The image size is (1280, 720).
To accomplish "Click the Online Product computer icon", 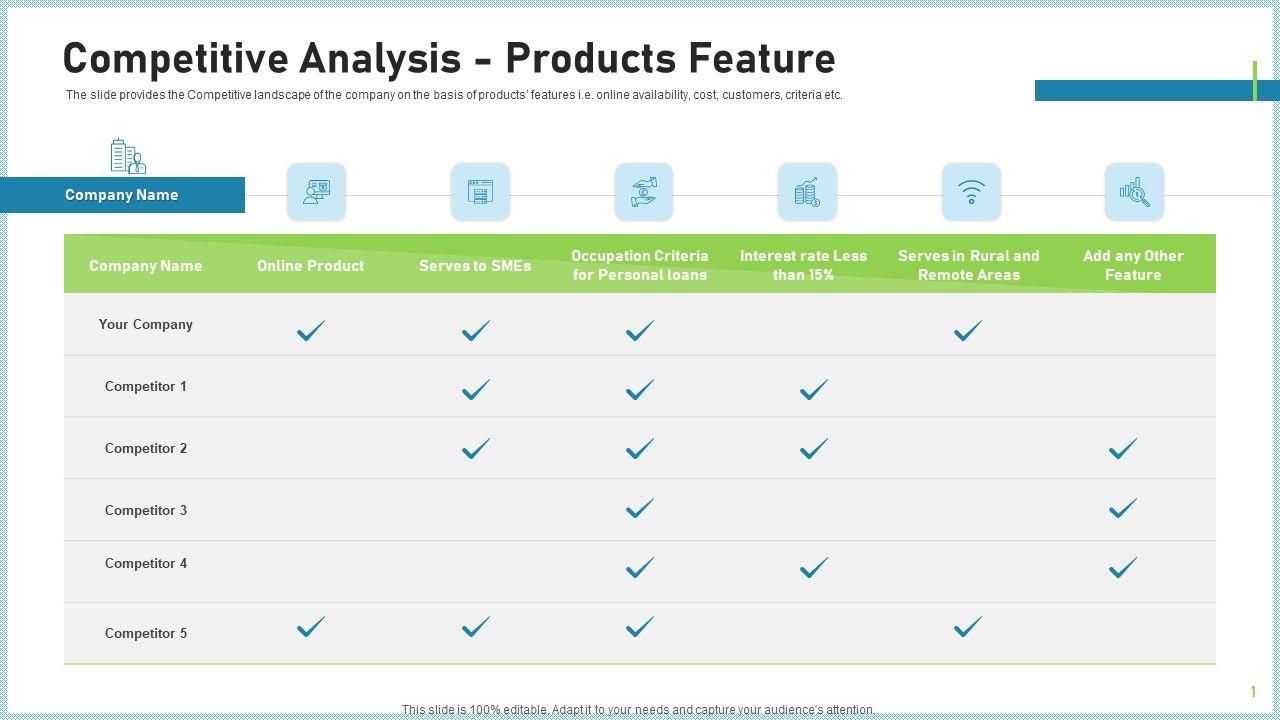I will tap(316, 191).
